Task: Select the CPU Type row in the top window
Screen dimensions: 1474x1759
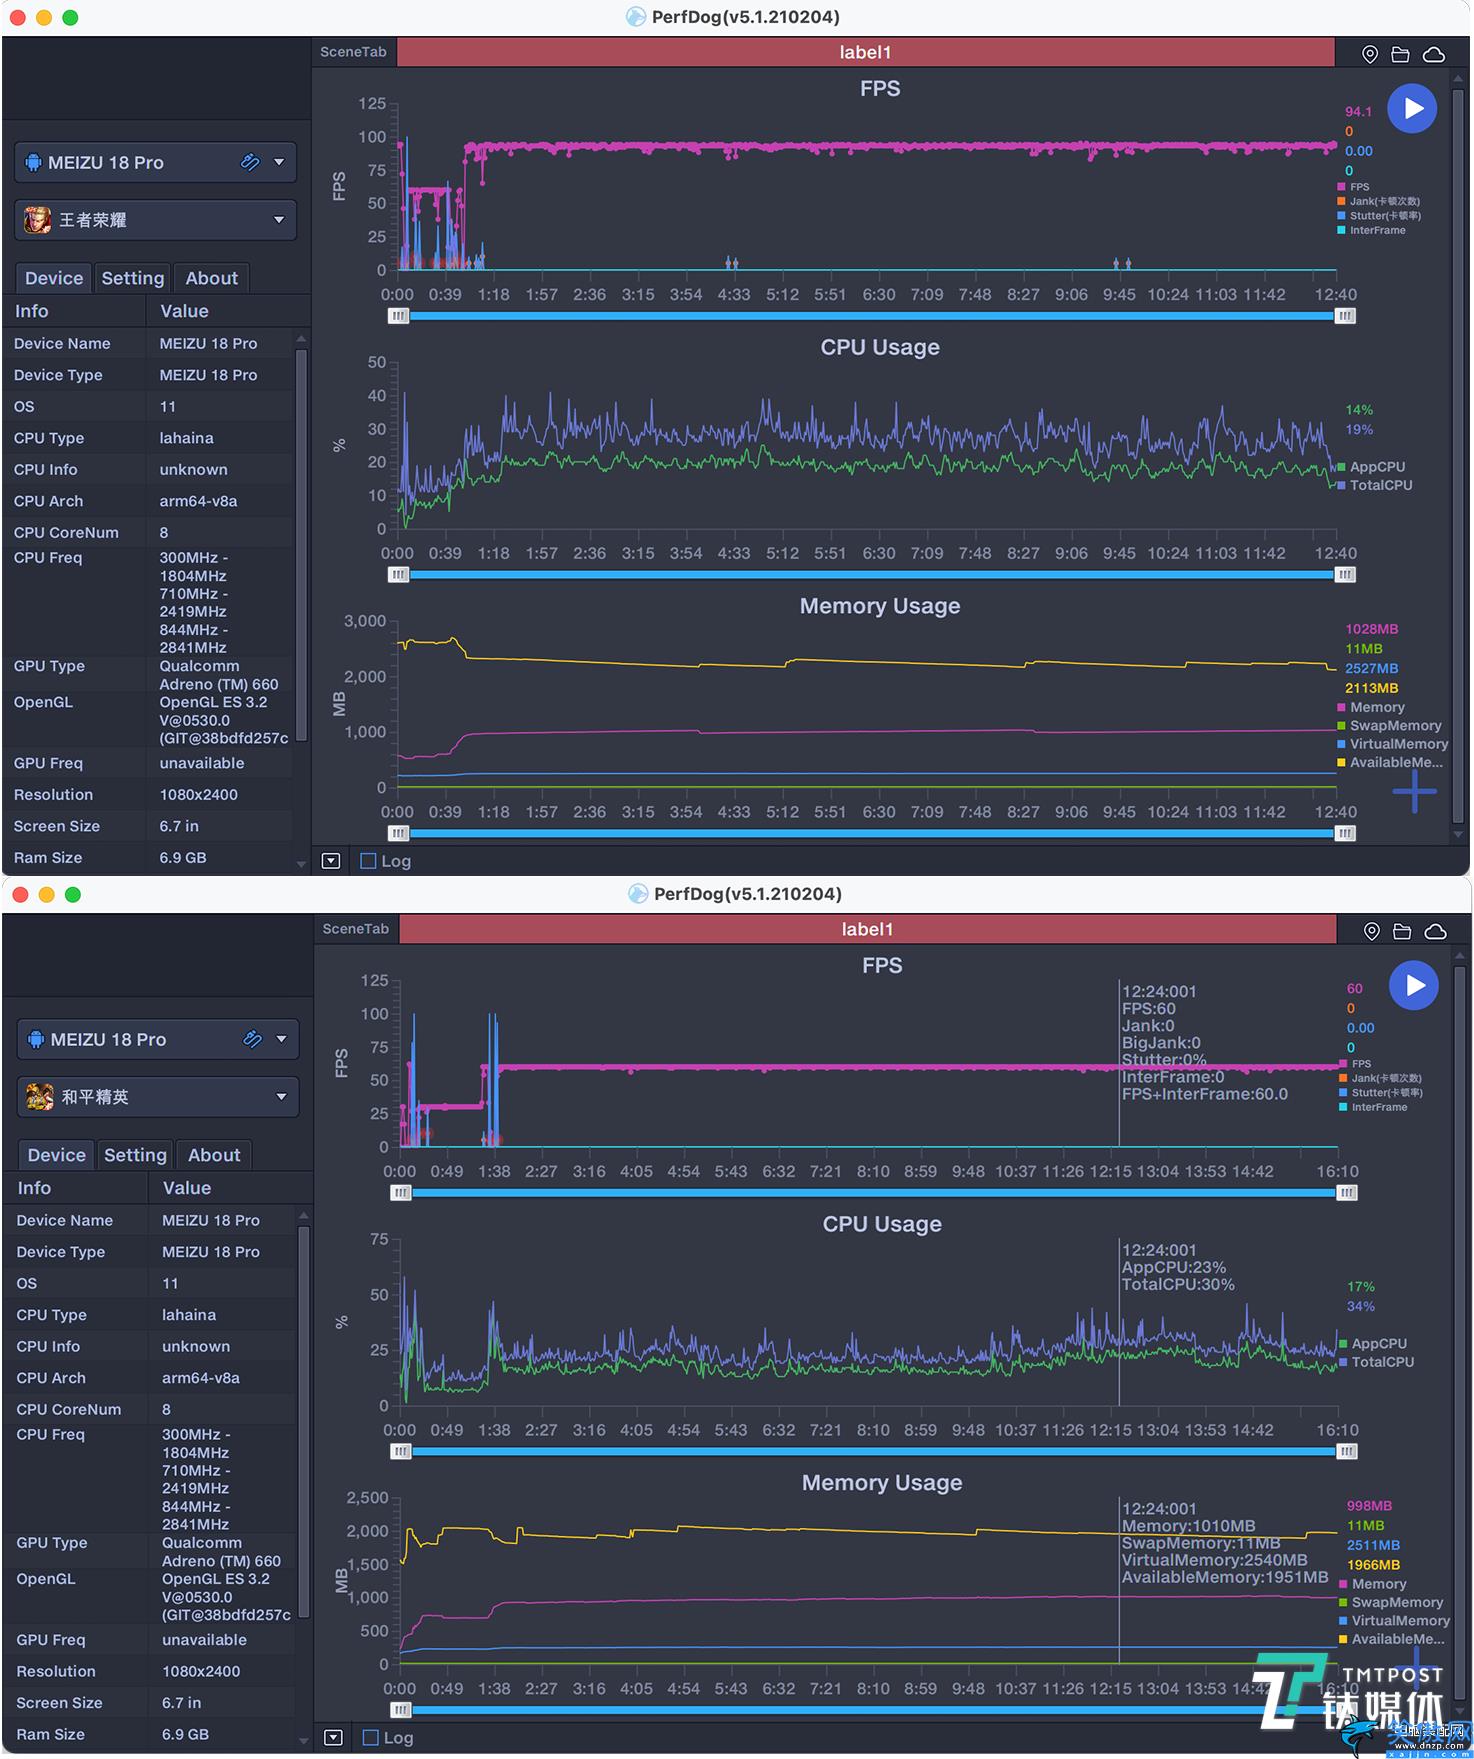Action: coord(149,438)
